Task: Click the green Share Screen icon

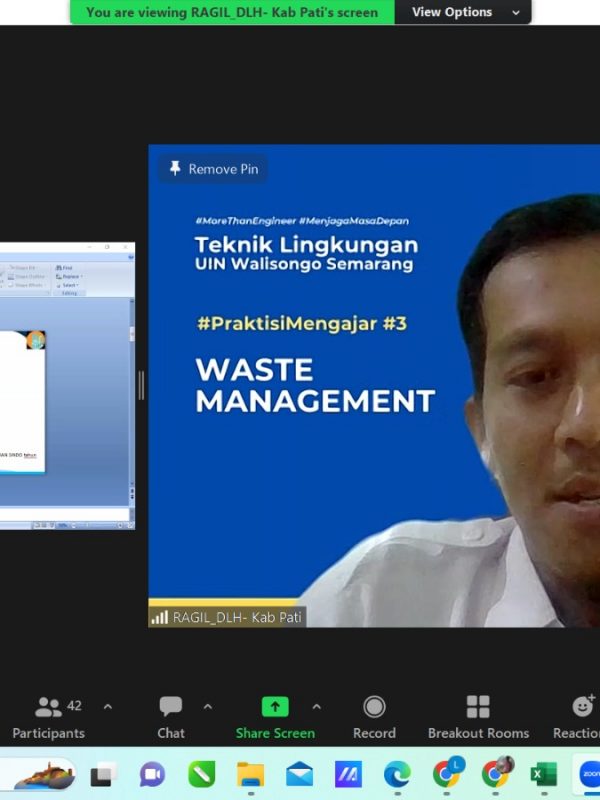Action: (x=274, y=707)
